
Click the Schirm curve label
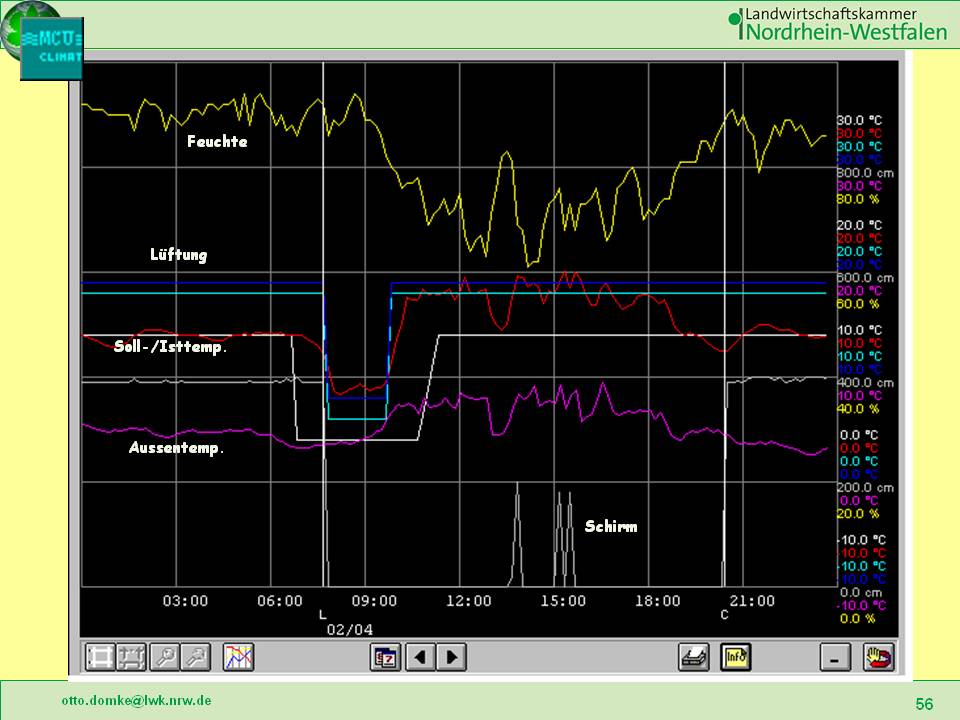(610, 526)
